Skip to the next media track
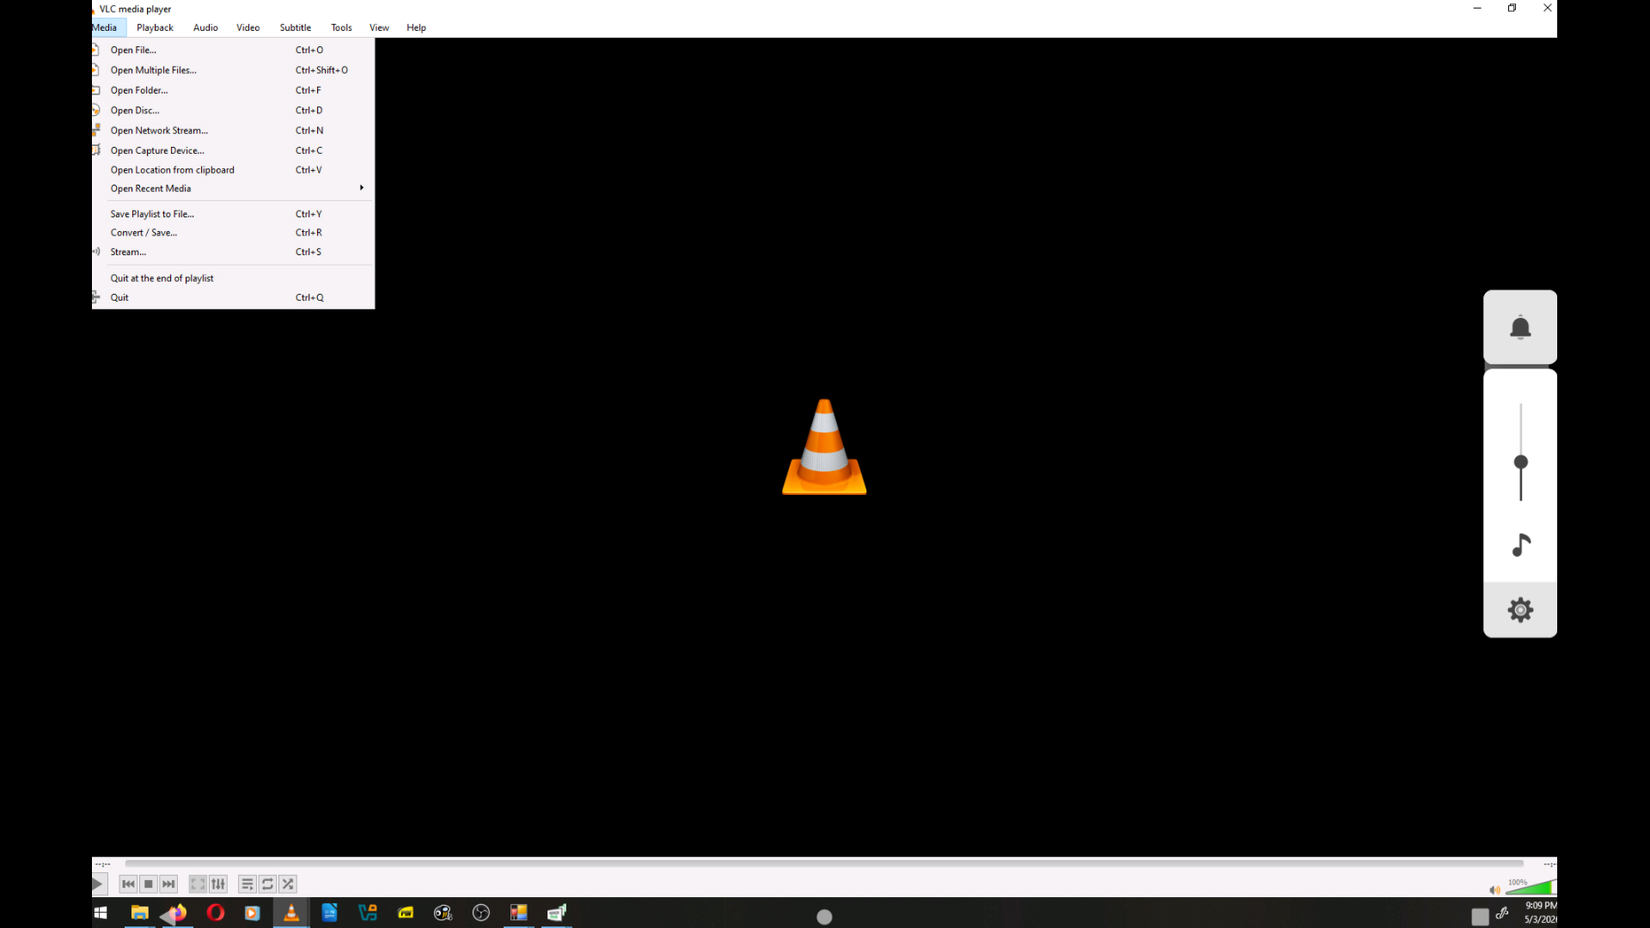 coord(168,884)
